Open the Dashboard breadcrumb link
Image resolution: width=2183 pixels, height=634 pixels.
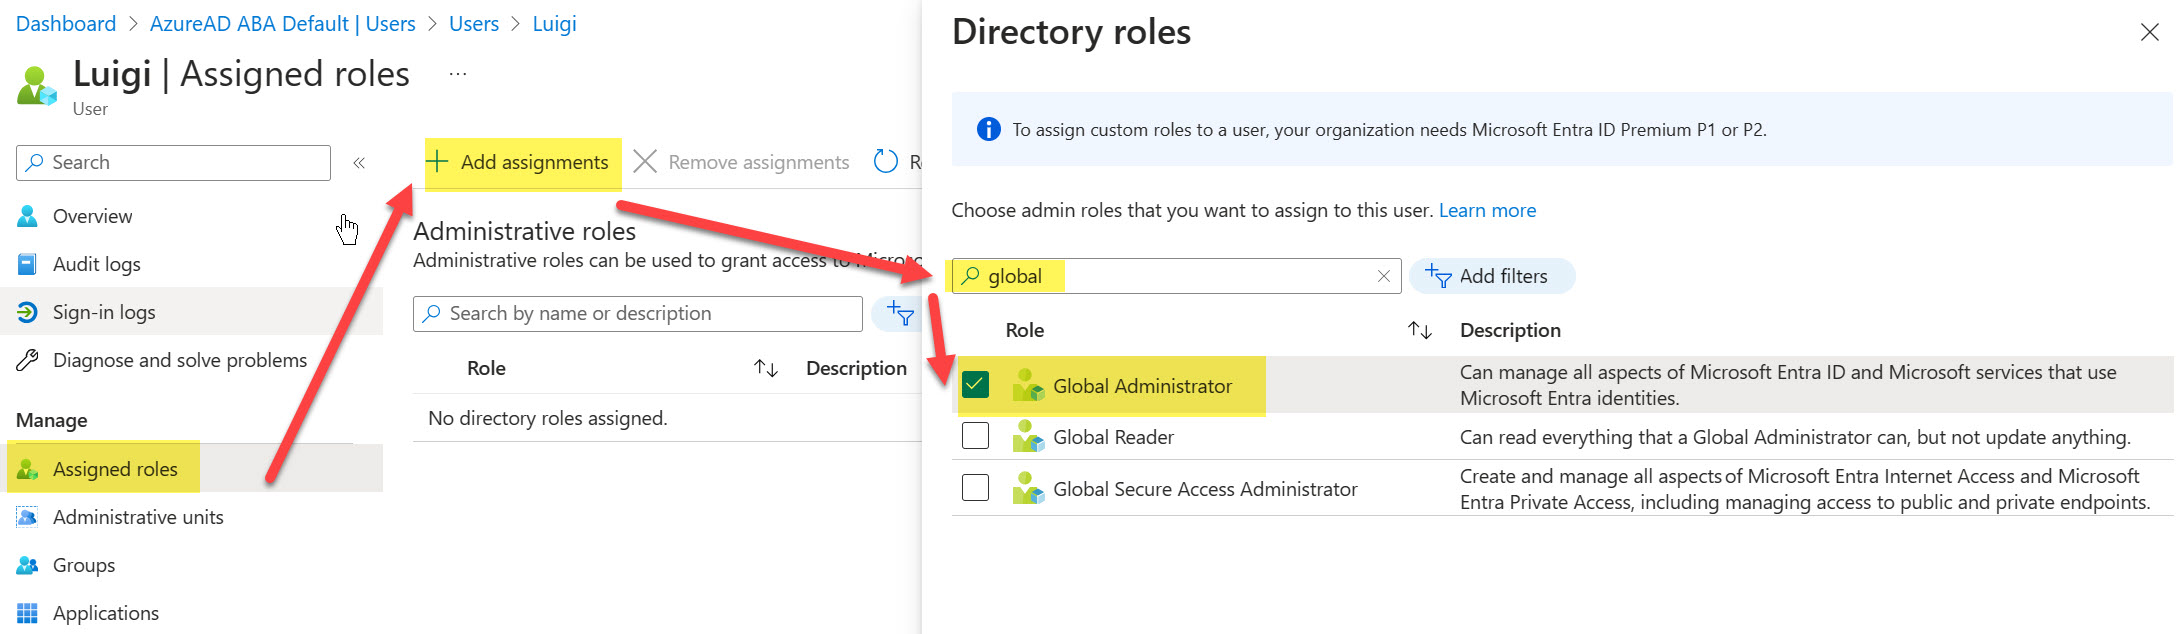[x=66, y=24]
